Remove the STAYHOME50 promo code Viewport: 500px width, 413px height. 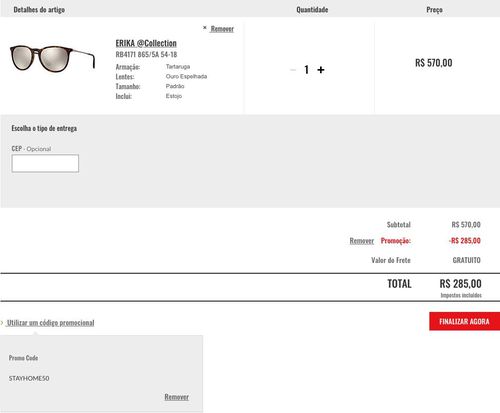177,397
